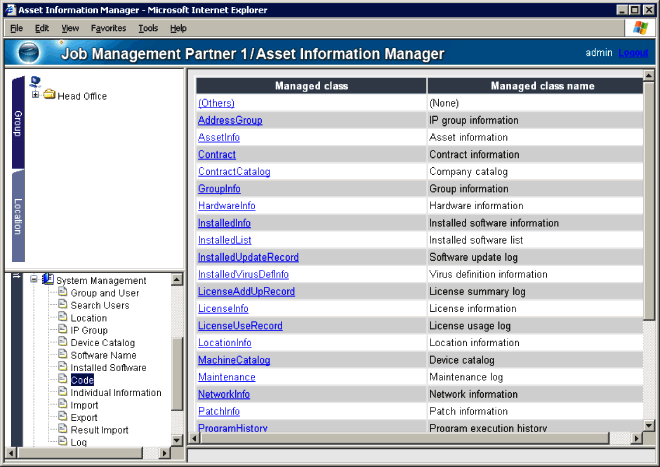The height and width of the screenshot is (467, 660).
Task: Switch to the Group vertical tab
Action: click(x=18, y=123)
